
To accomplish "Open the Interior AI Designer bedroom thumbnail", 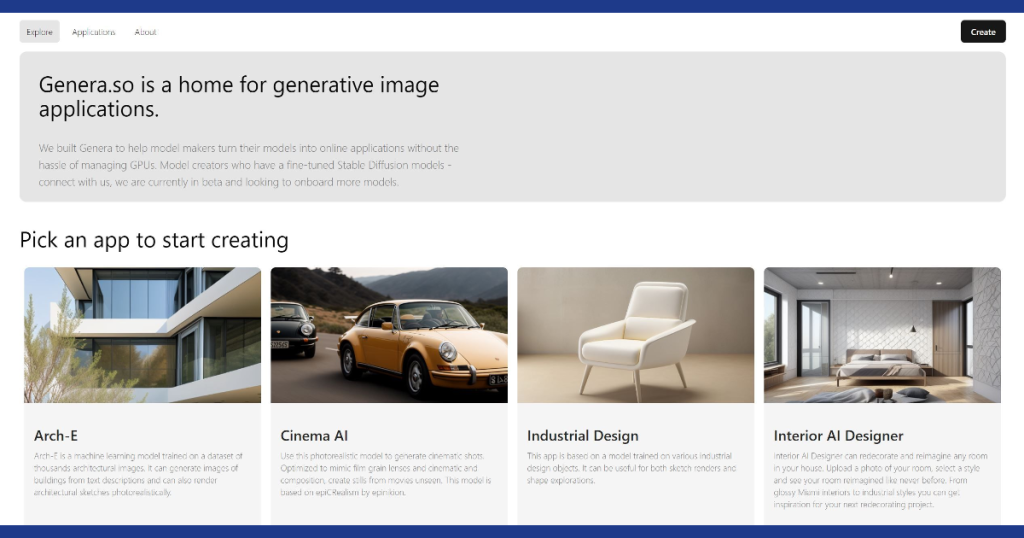I will coord(882,335).
